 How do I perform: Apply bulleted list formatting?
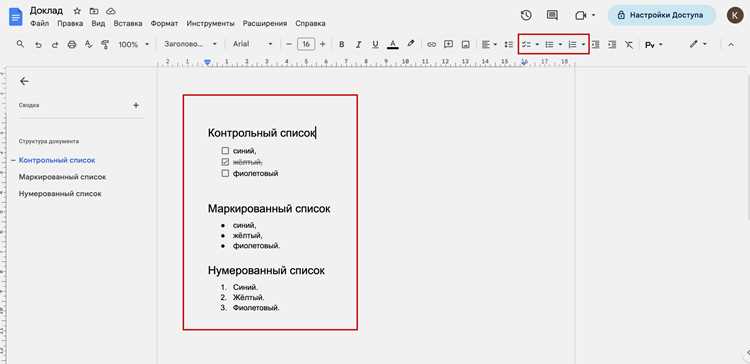[550, 44]
